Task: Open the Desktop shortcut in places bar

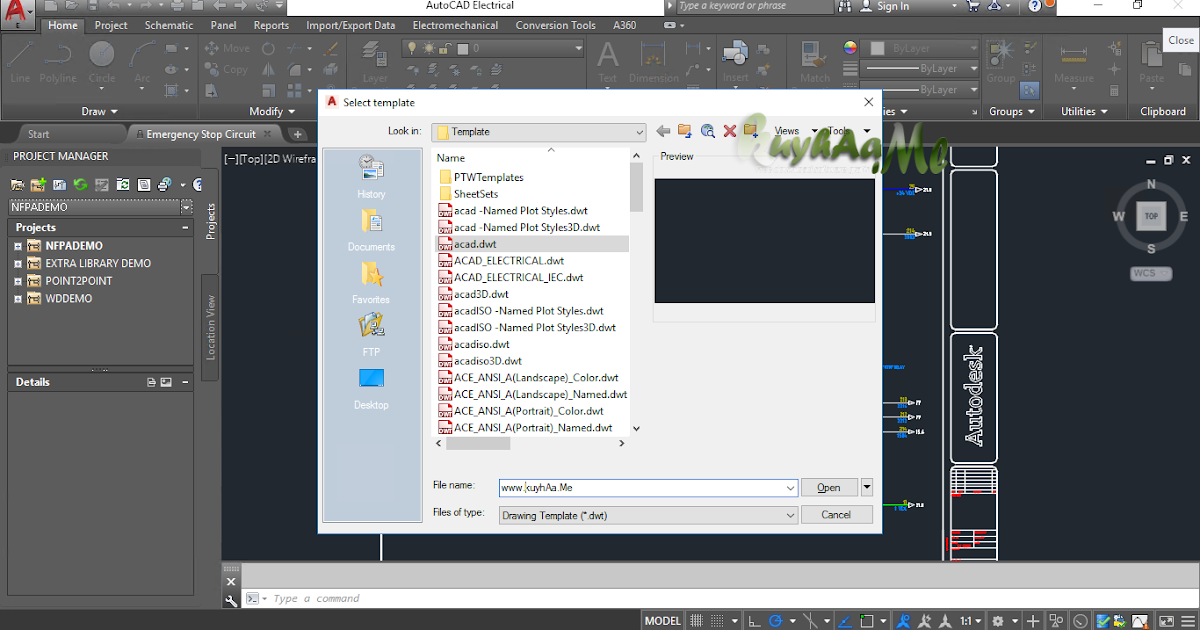Action: tap(371, 389)
